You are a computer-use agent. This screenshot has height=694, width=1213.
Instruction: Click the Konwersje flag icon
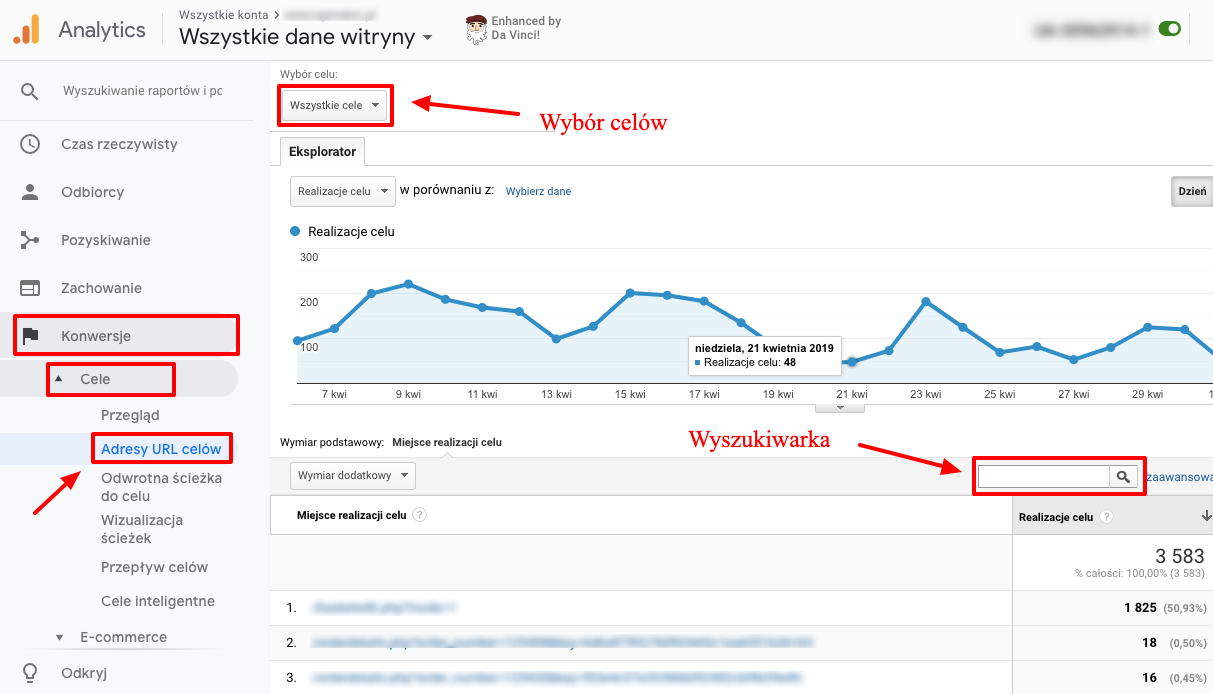tap(30, 336)
